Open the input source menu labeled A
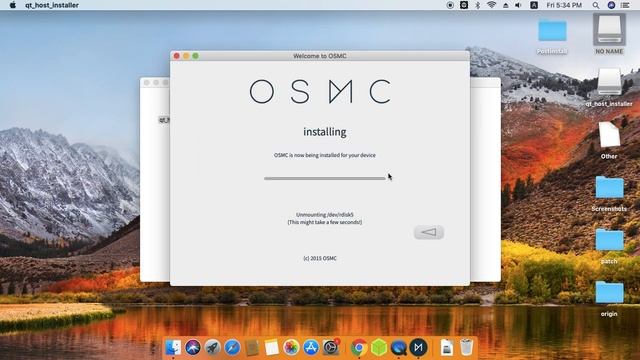Image resolution: width=640 pixels, height=360 pixels. 533,5
